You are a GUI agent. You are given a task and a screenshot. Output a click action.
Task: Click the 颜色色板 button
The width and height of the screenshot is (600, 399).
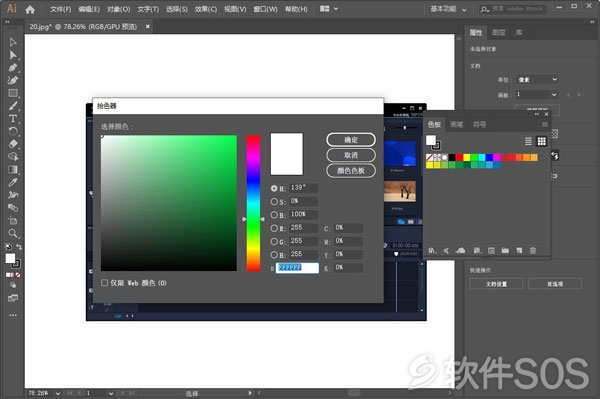[351, 170]
